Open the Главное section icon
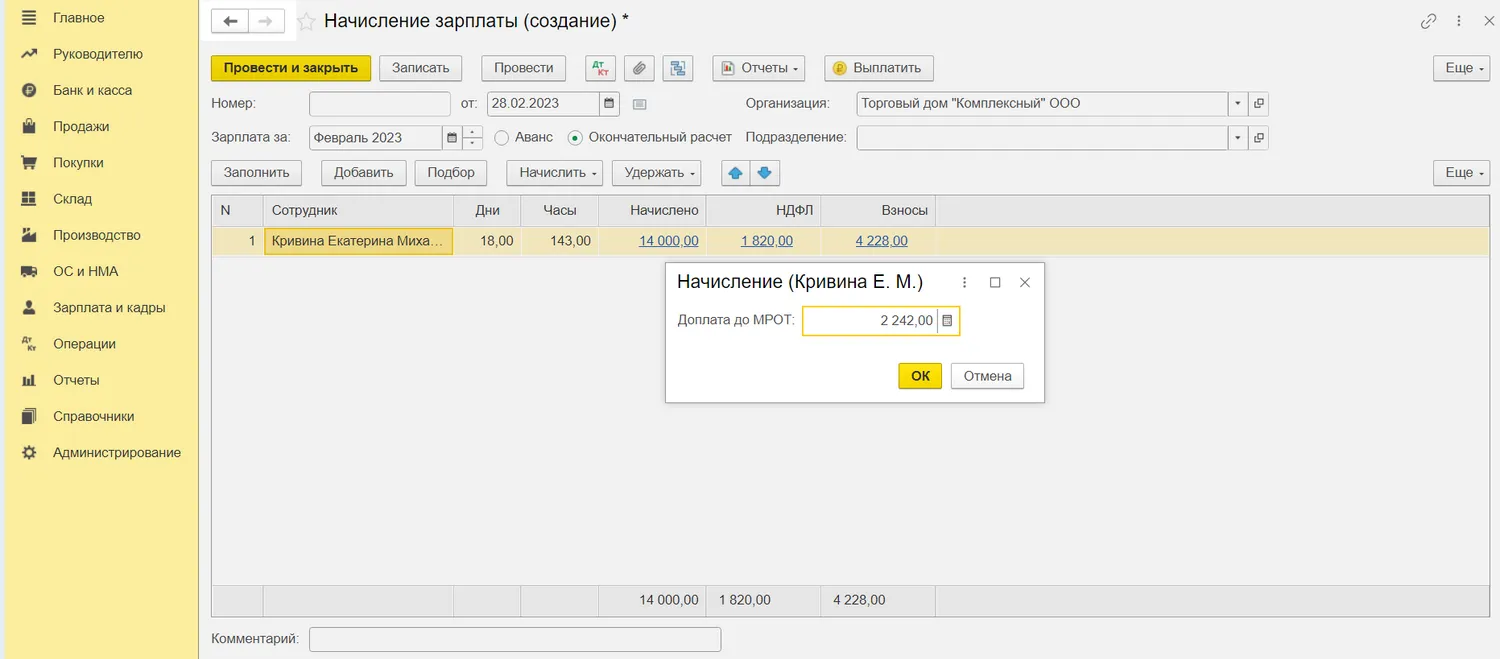This screenshot has width=1500, height=659. pos(29,18)
